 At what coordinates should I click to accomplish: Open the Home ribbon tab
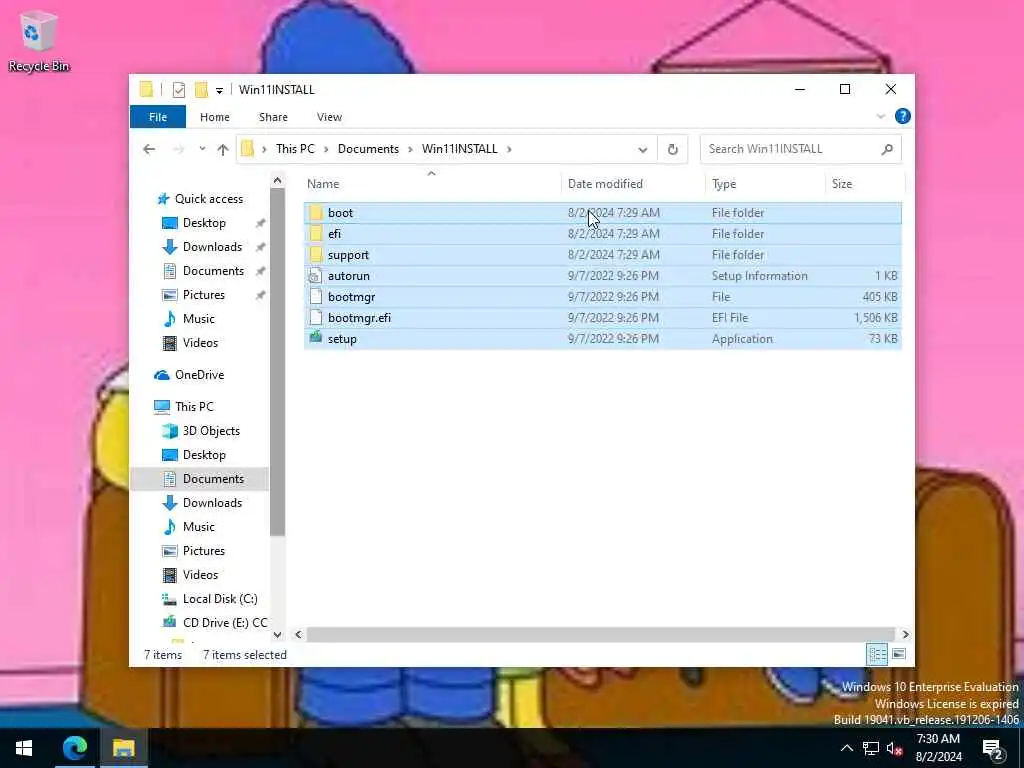click(x=214, y=117)
